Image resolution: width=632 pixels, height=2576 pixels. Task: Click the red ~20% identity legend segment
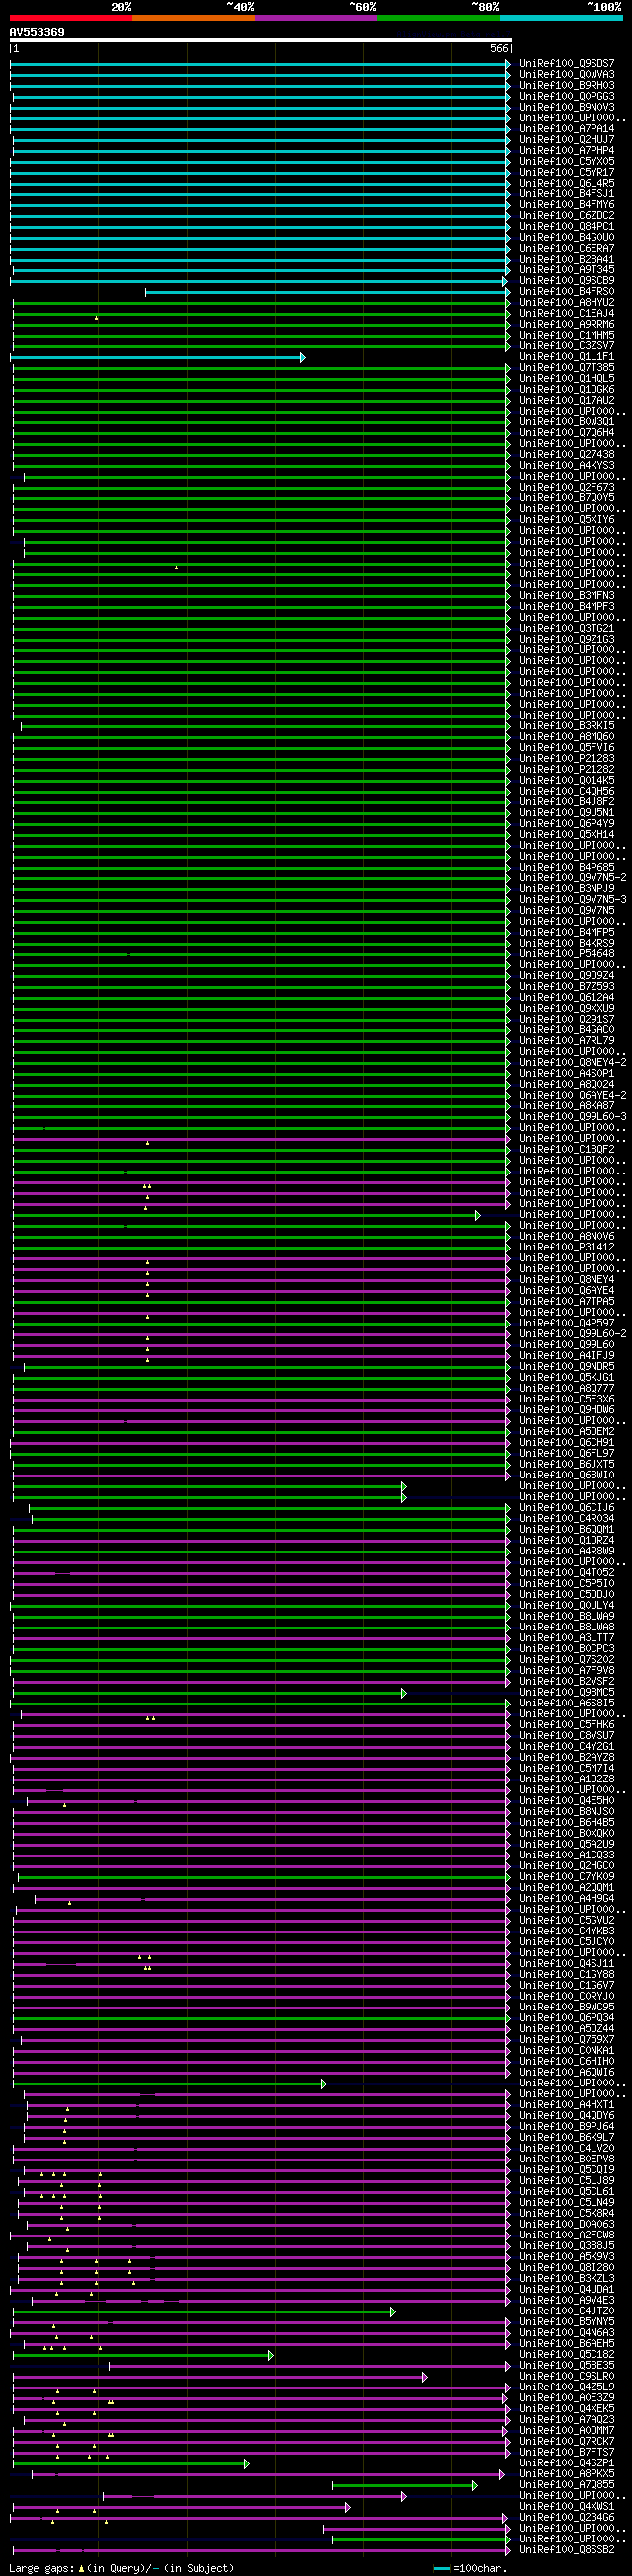point(71,17)
